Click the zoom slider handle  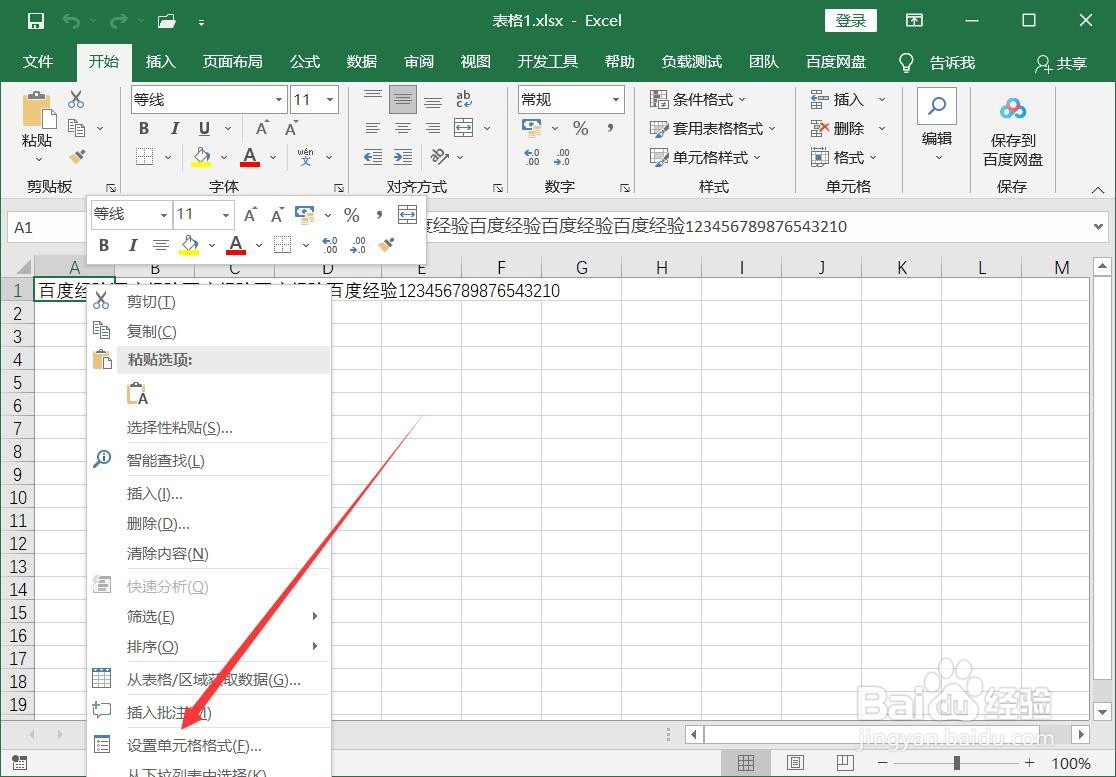tap(957, 763)
